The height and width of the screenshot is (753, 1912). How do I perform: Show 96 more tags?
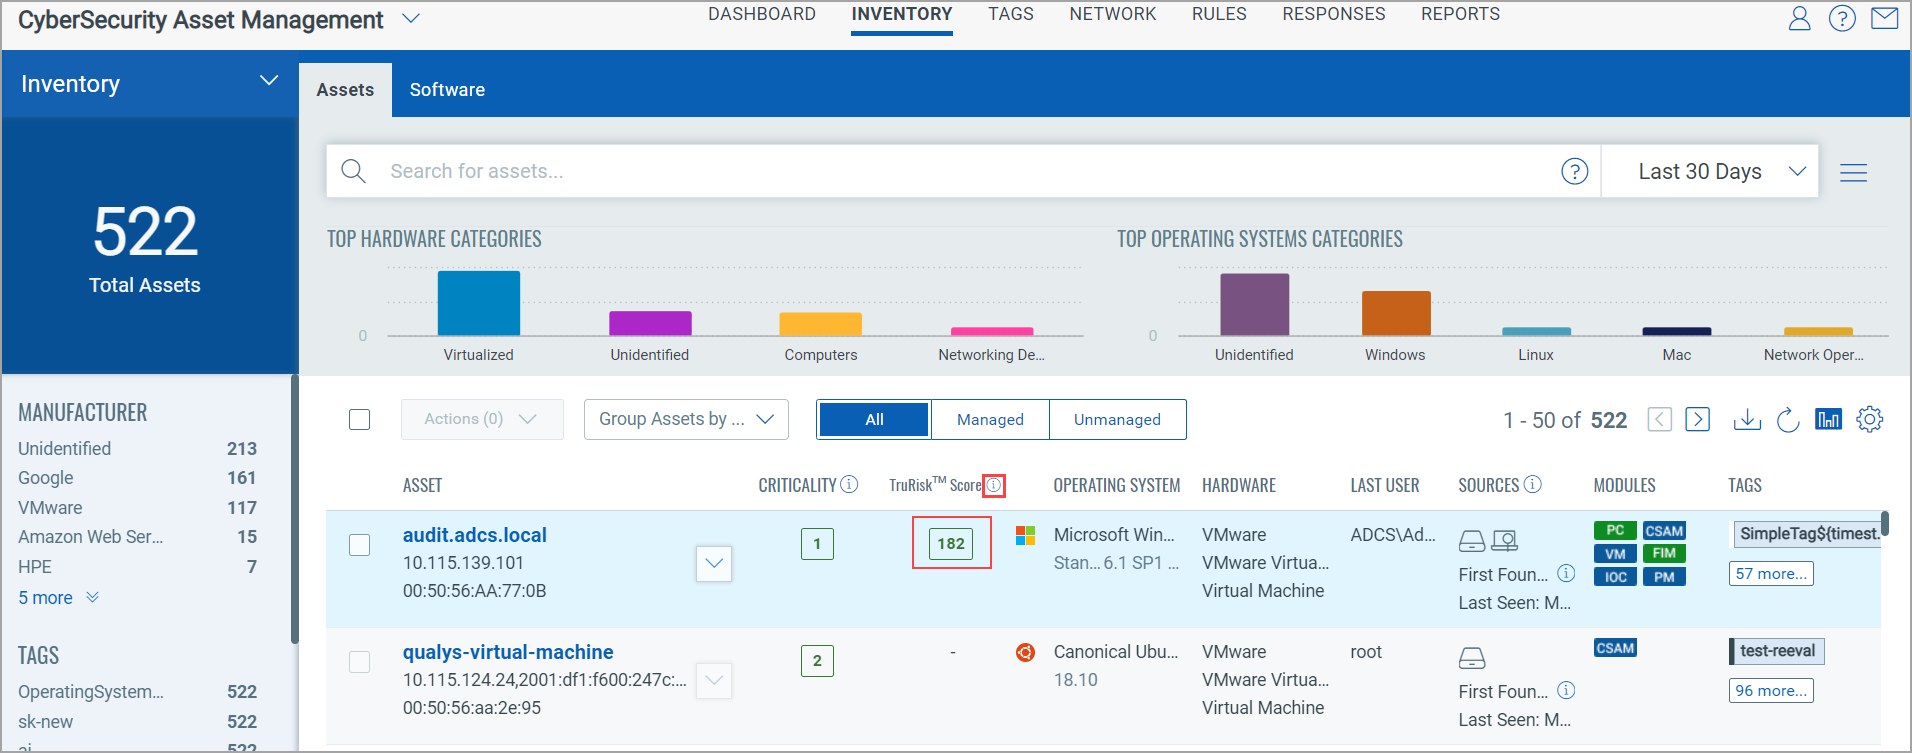(1771, 691)
